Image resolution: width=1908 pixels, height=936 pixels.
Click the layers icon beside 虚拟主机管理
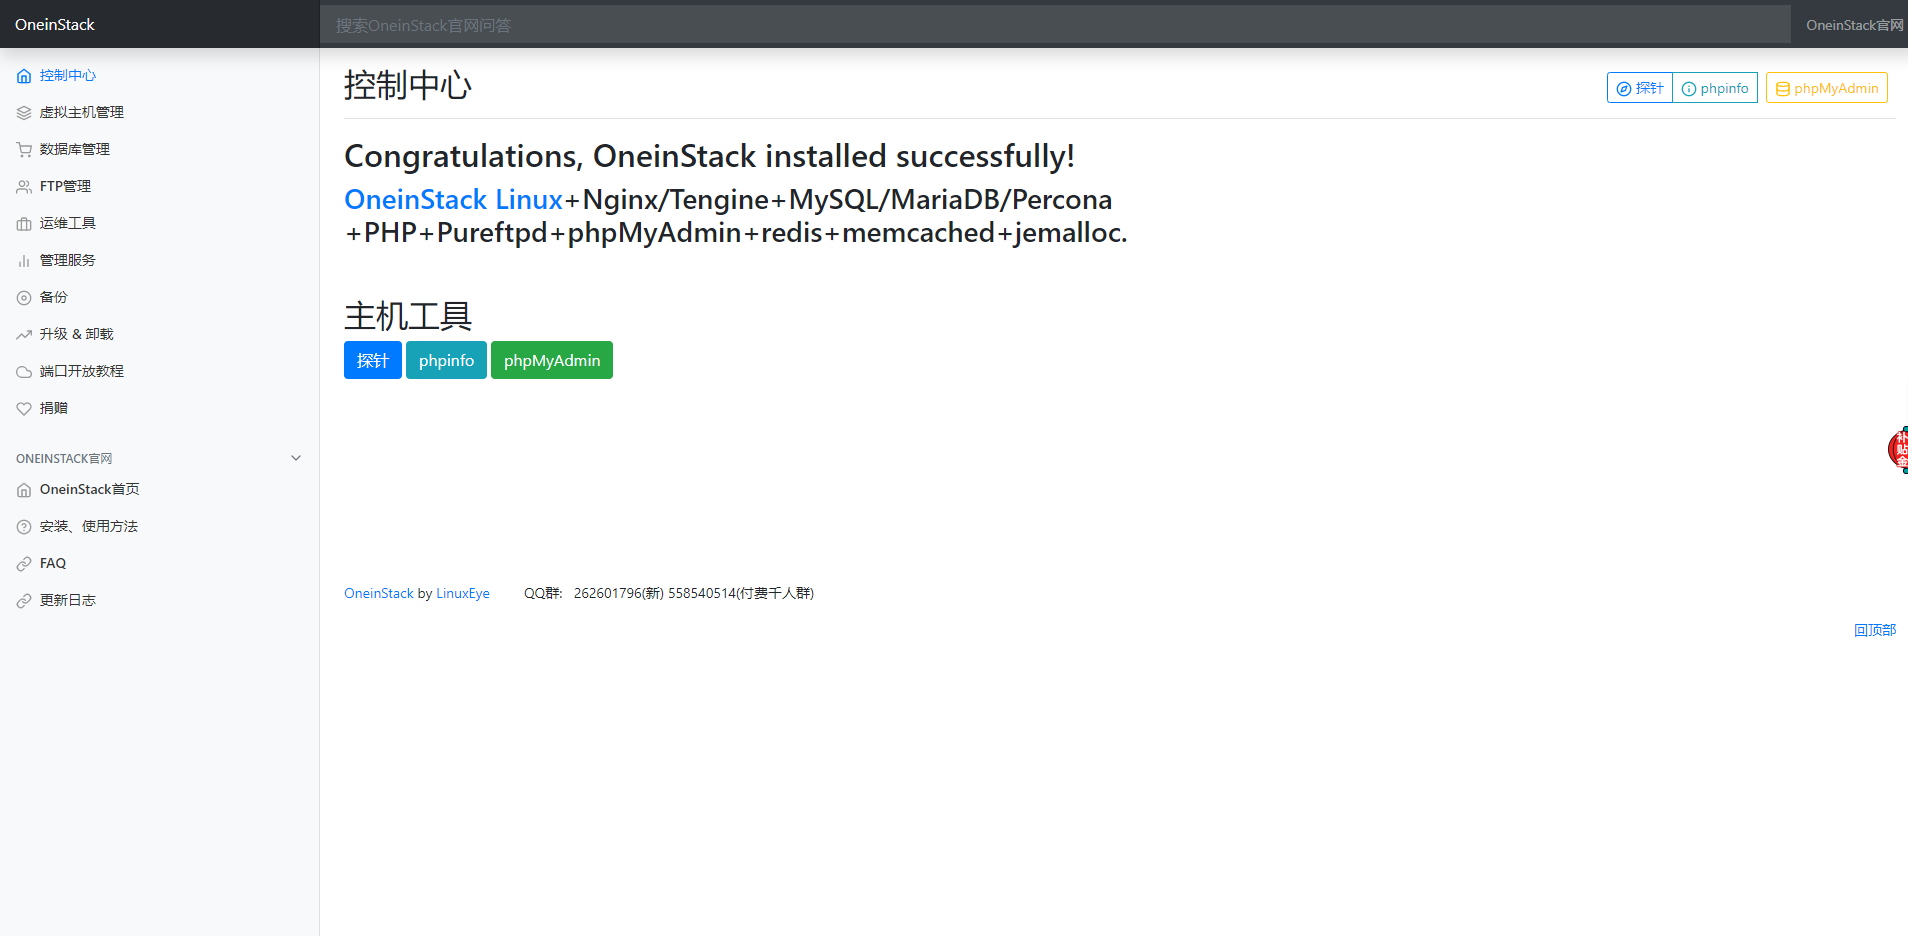point(24,113)
